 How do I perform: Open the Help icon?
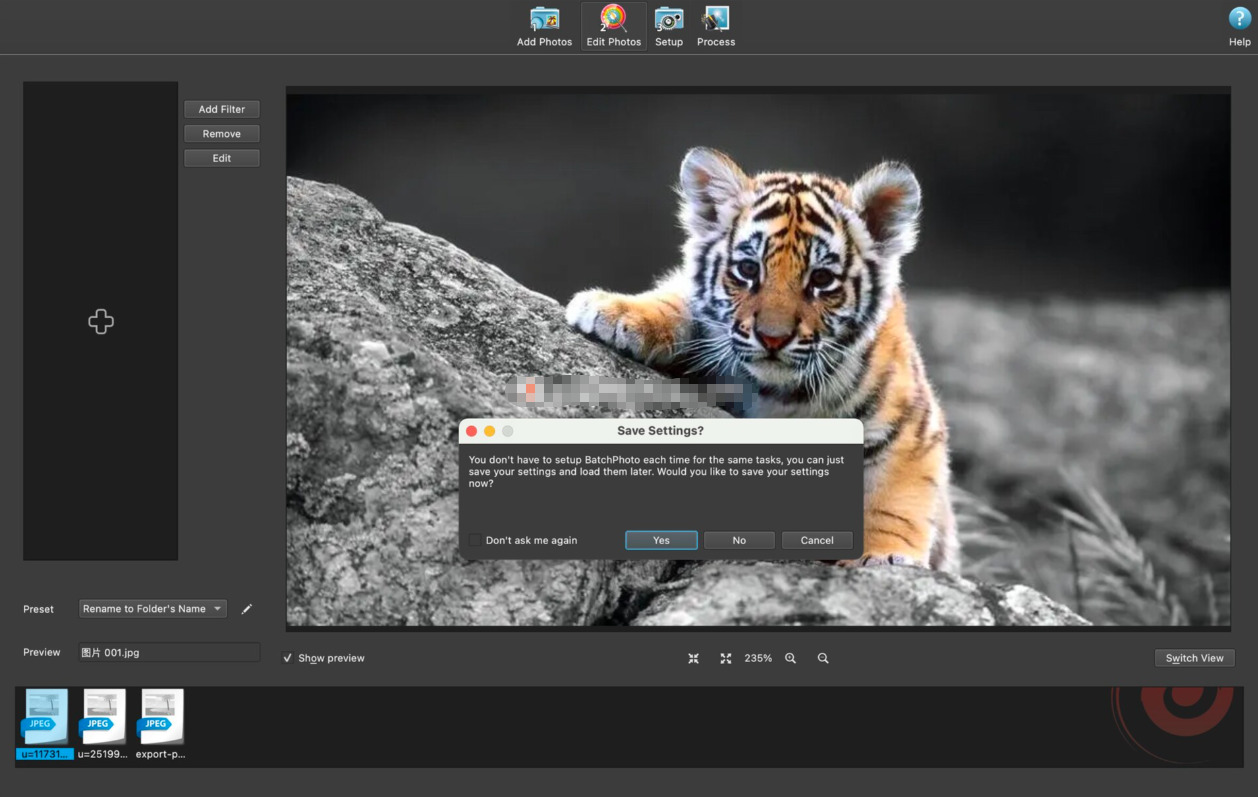tap(1239, 27)
